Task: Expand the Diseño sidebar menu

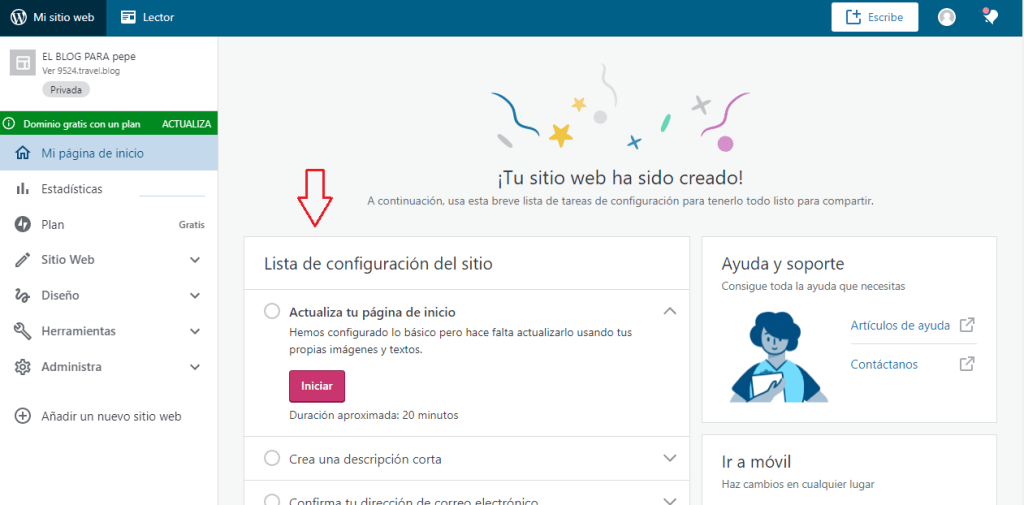Action: coord(195,296)
